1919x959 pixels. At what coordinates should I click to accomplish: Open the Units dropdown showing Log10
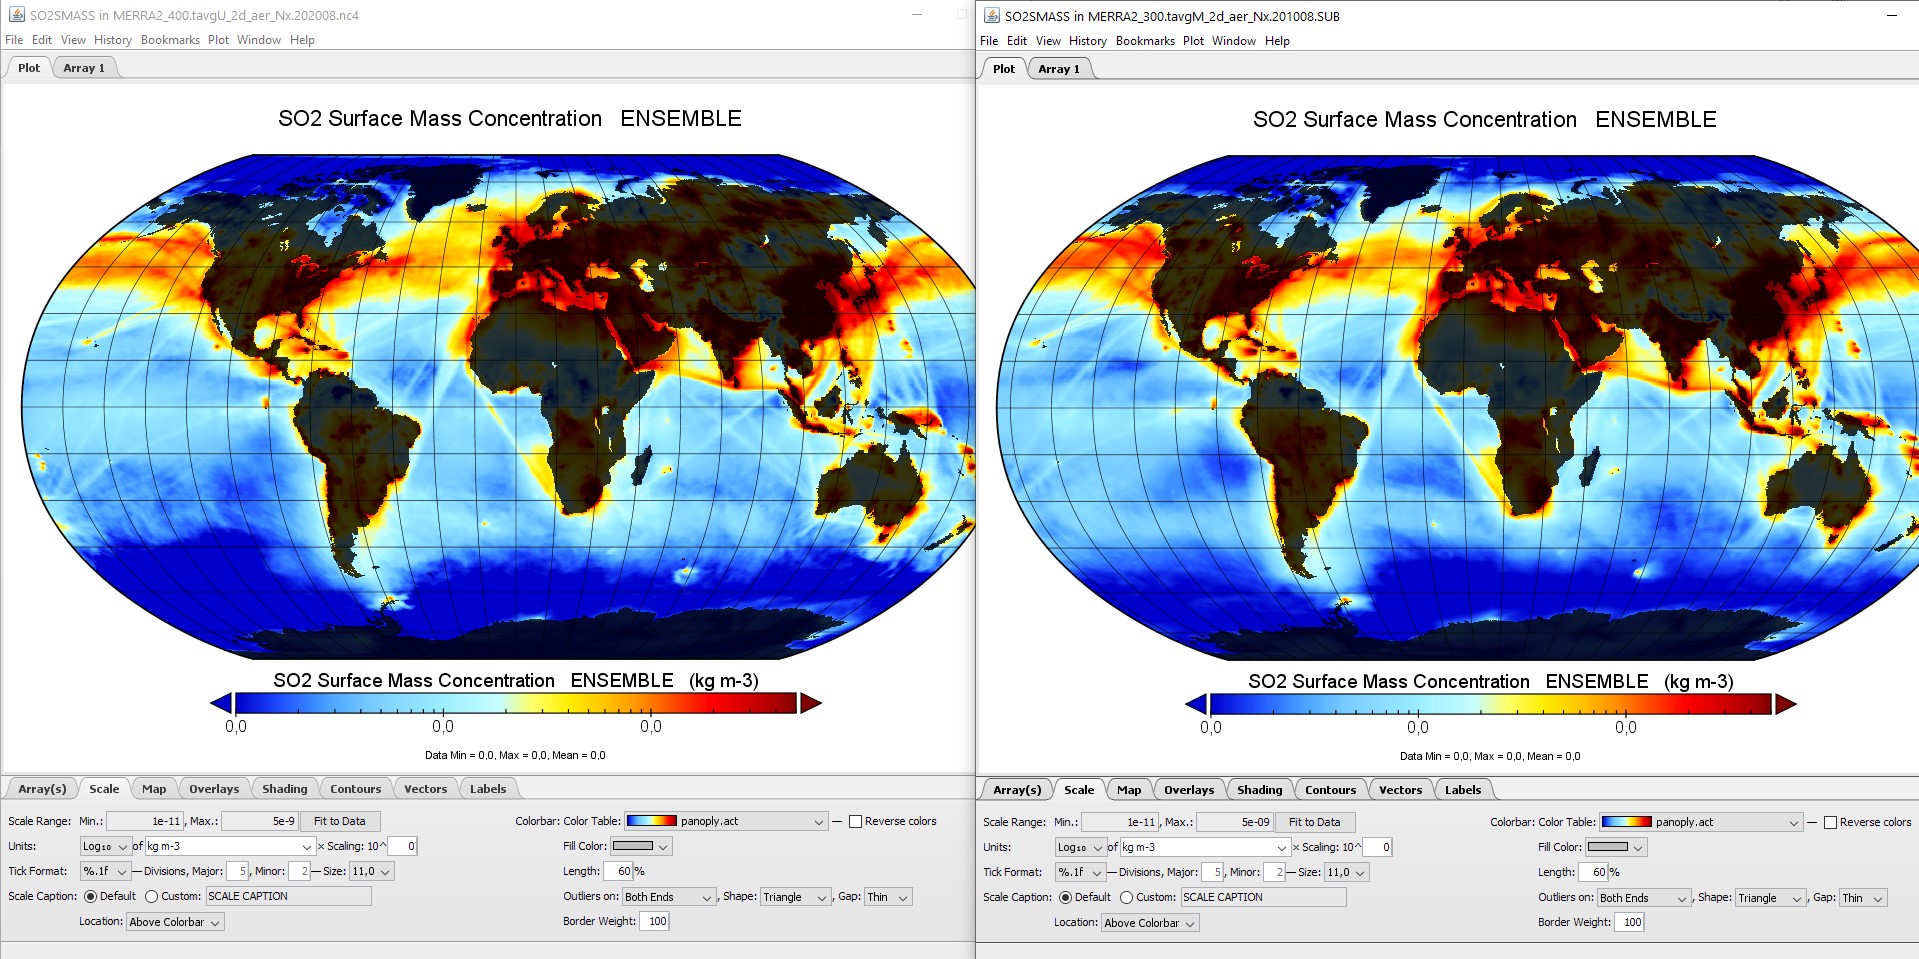pos(104,846)
